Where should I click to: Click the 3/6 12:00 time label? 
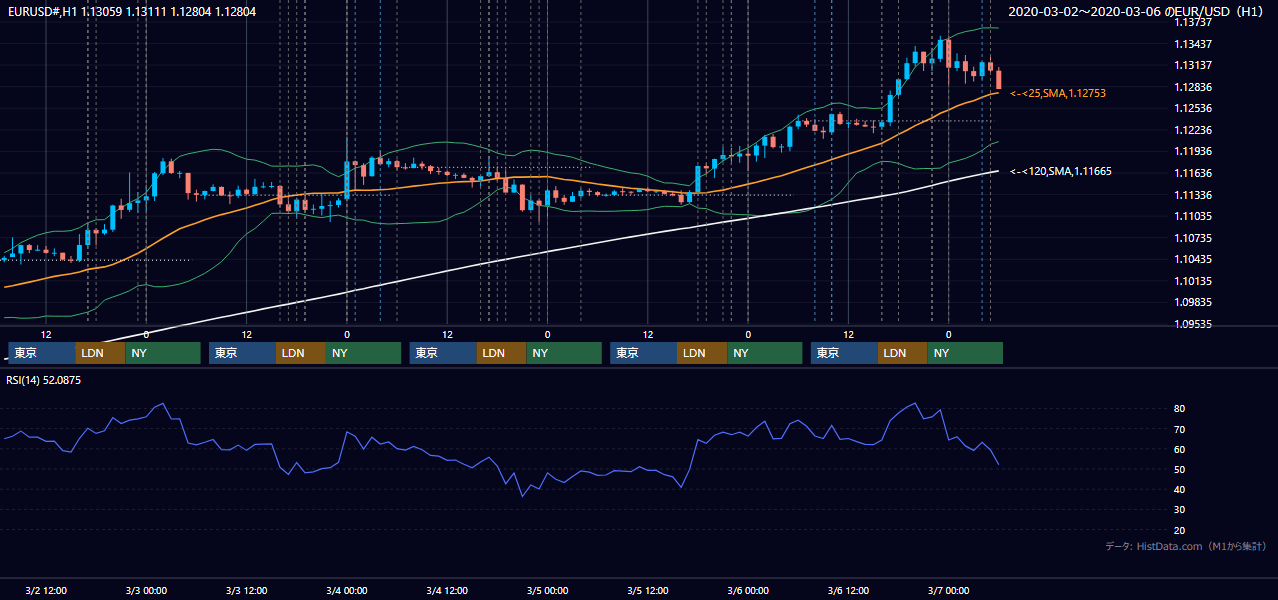848,591
